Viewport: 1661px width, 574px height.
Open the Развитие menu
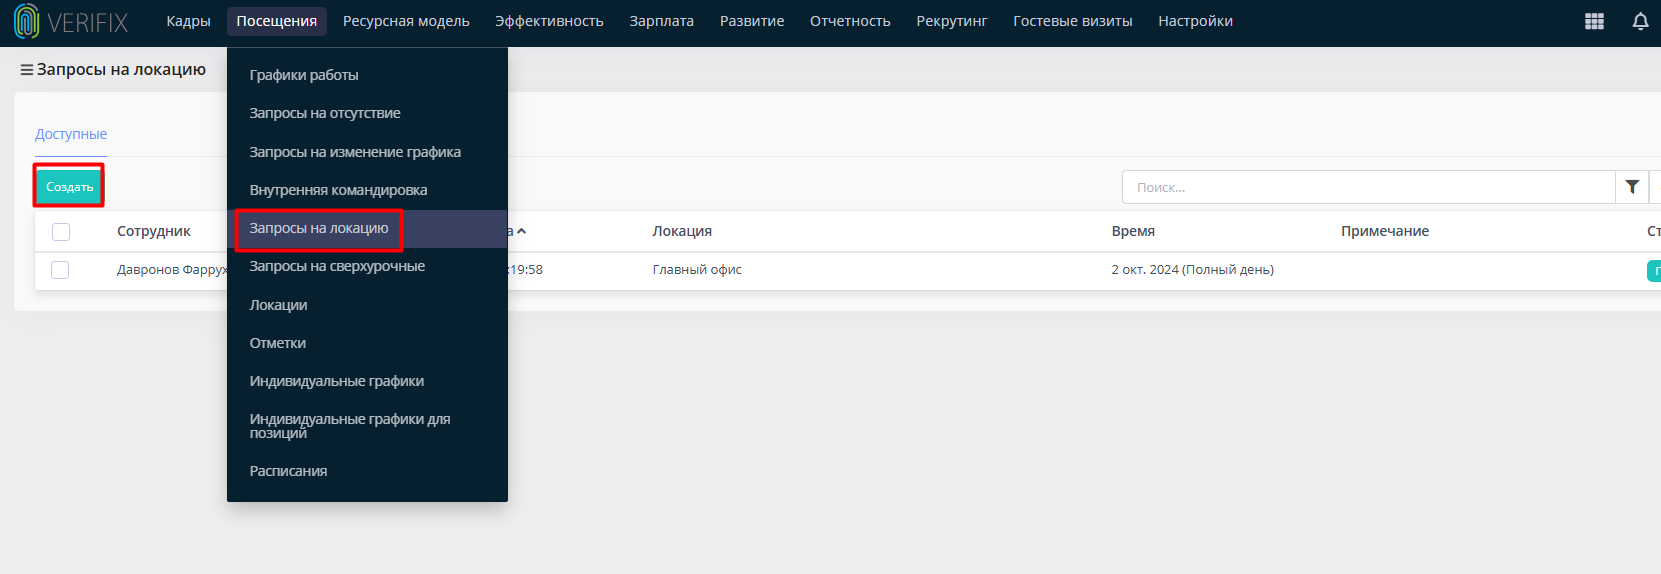pos(752,21)
